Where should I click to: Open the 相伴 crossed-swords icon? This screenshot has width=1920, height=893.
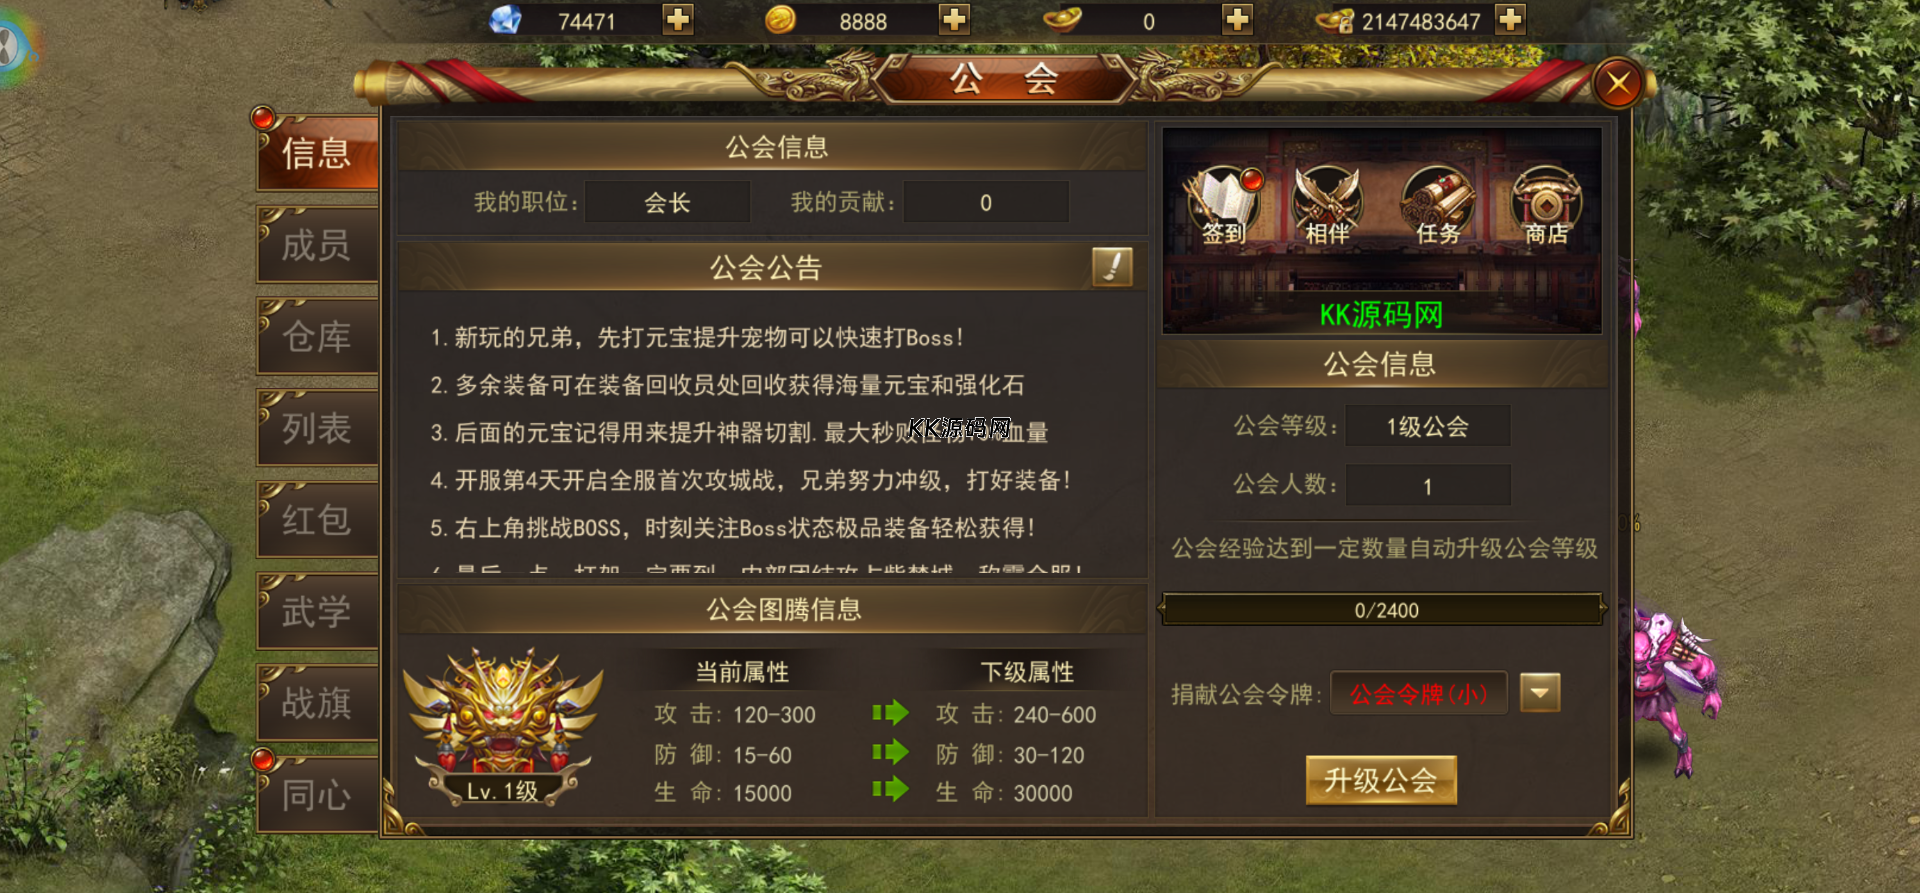coord(1327,207)
